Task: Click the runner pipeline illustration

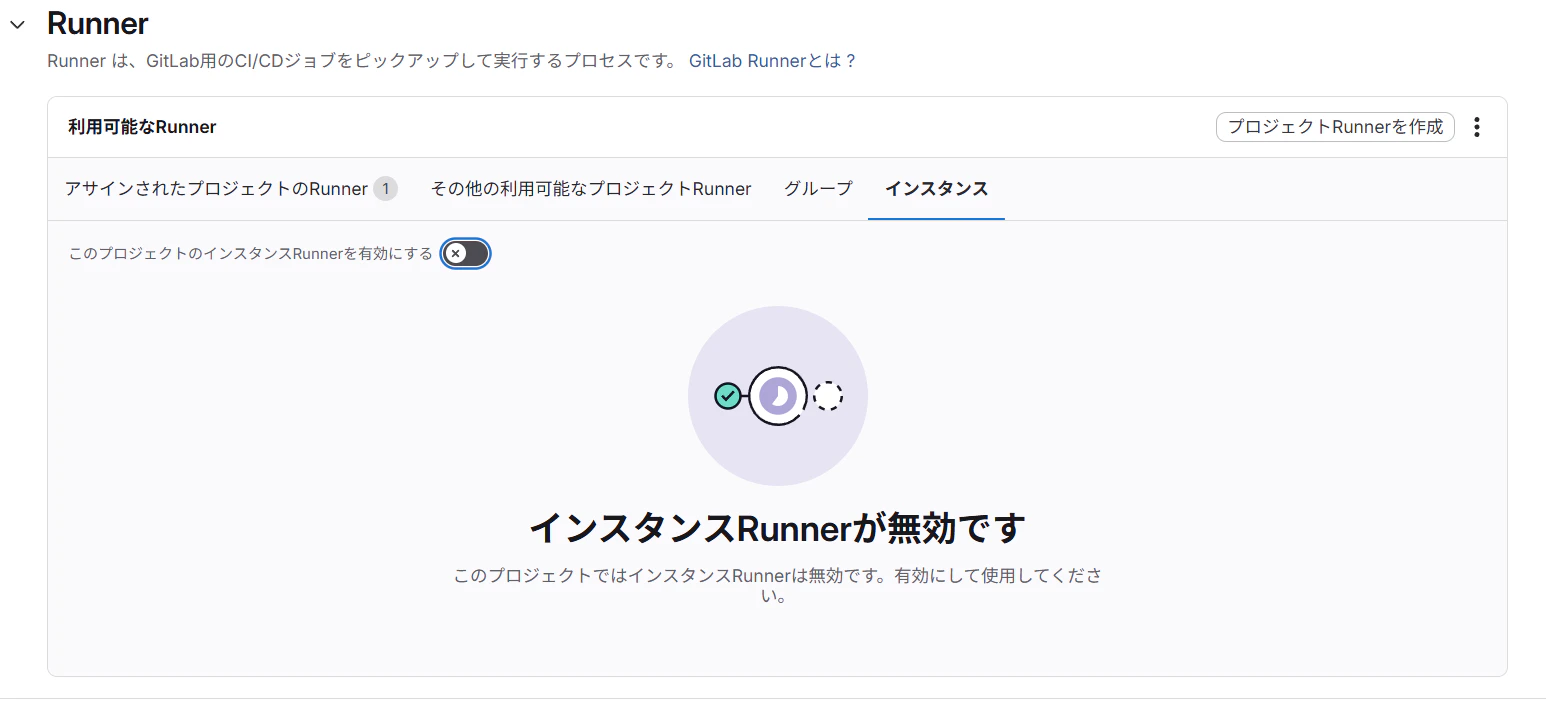Action: [x=778, y=396]
